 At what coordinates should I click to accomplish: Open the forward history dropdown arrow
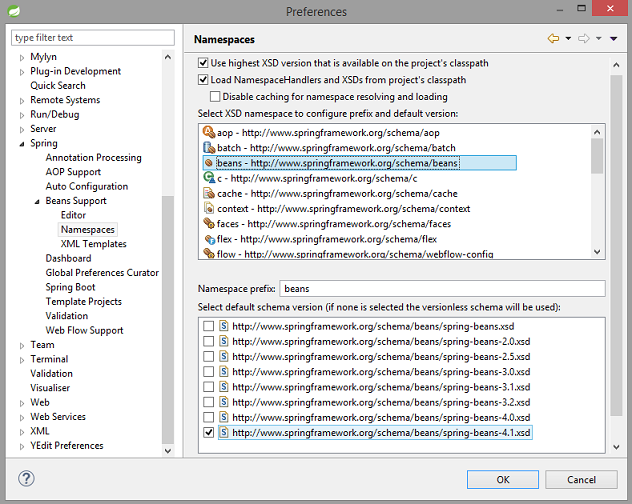click(599, 38)
